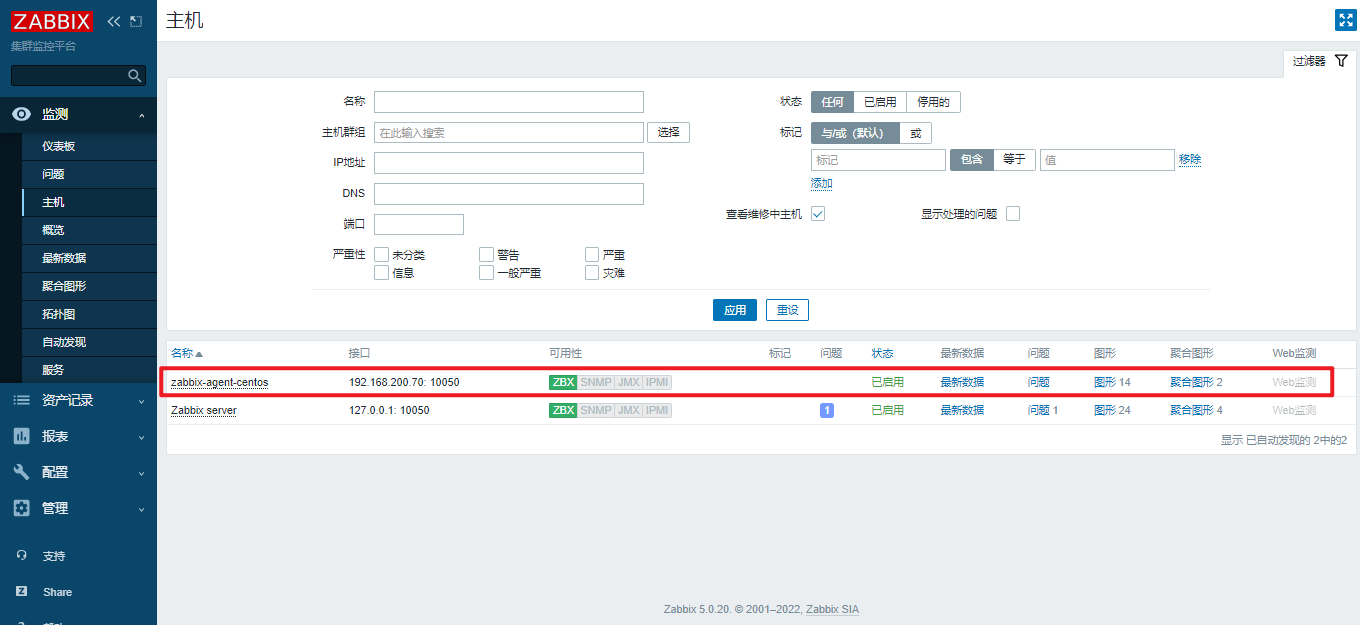Expand the 报表 menu section
The image size is (1360, 625).
point(141,438)
